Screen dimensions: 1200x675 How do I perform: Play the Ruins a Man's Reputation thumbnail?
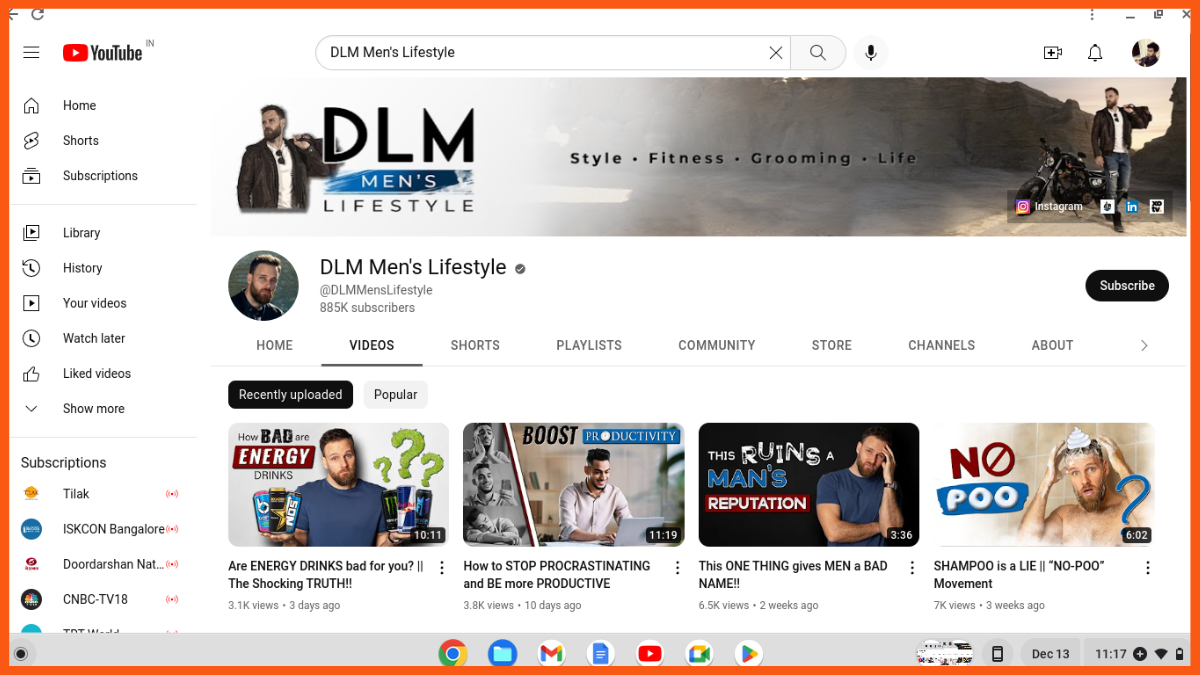[x=809, y=484]
